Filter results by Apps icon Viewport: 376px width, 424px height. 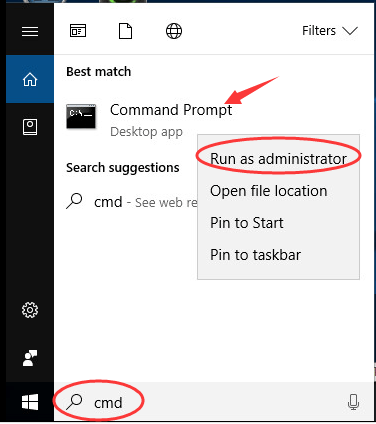(x=78, y=31)
